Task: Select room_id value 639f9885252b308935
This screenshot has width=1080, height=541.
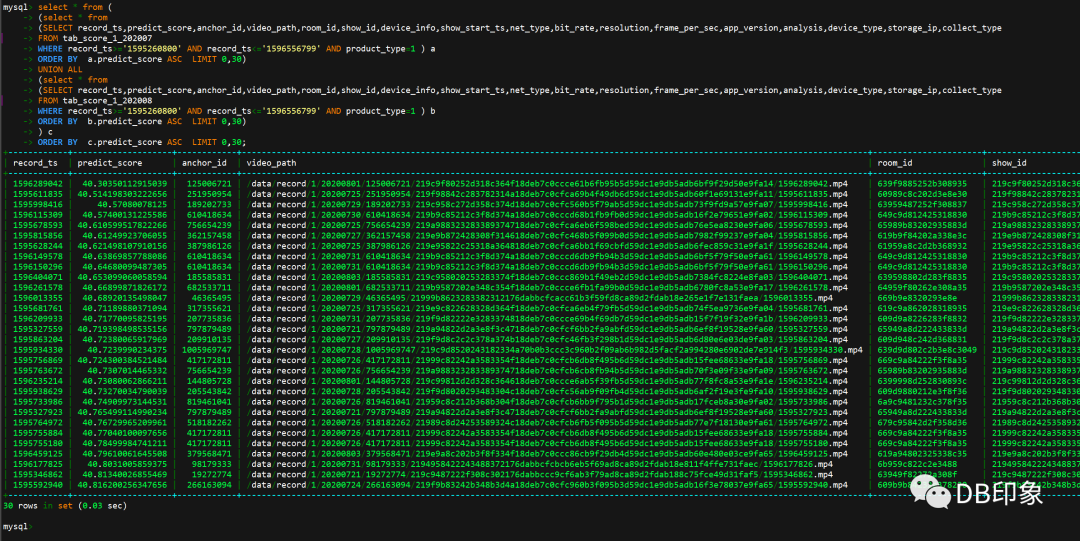Action: tap(924, 183)
